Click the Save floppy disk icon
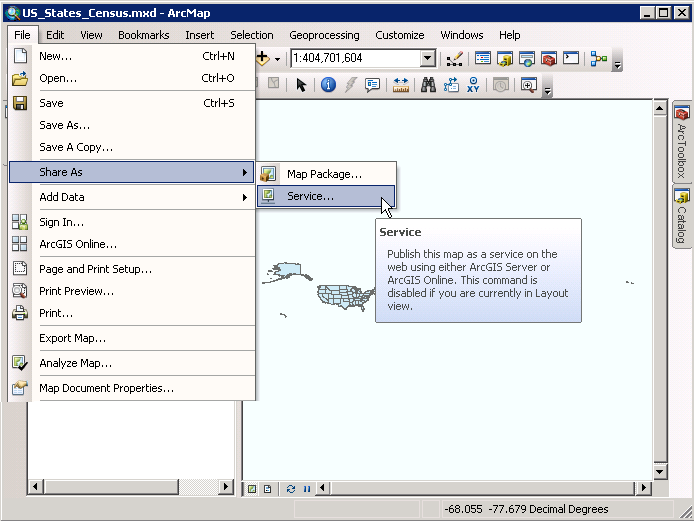 [x=20, y=103]
